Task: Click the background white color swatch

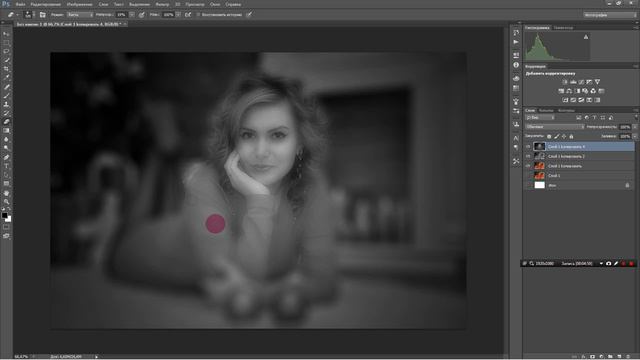Action: point(8,219)
